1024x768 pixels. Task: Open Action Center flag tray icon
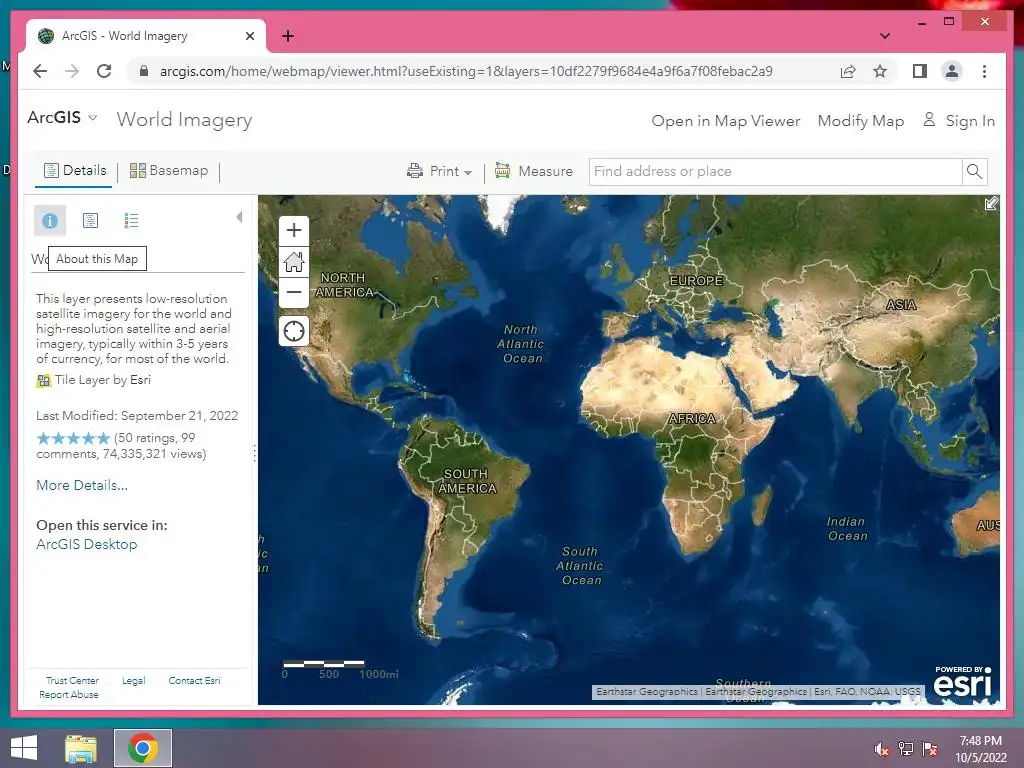click(930, 749)
